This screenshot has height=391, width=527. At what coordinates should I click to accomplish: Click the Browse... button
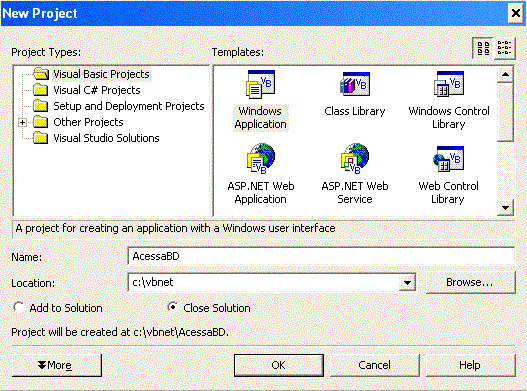pos(470,282)
